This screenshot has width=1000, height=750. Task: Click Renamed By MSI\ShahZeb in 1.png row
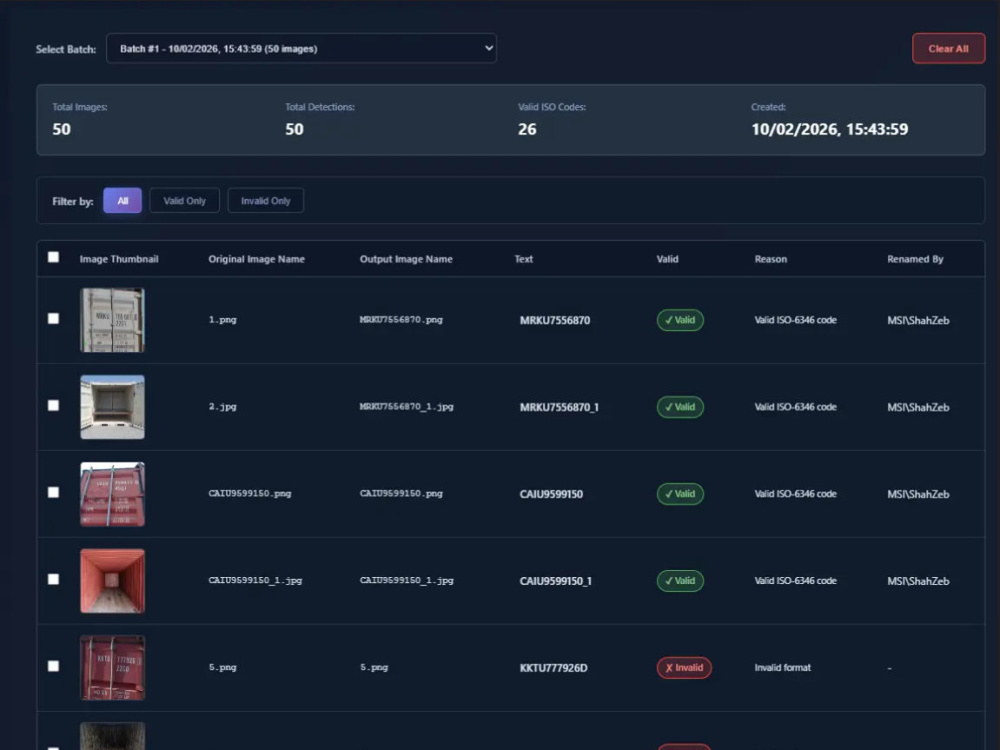point(918,320)
